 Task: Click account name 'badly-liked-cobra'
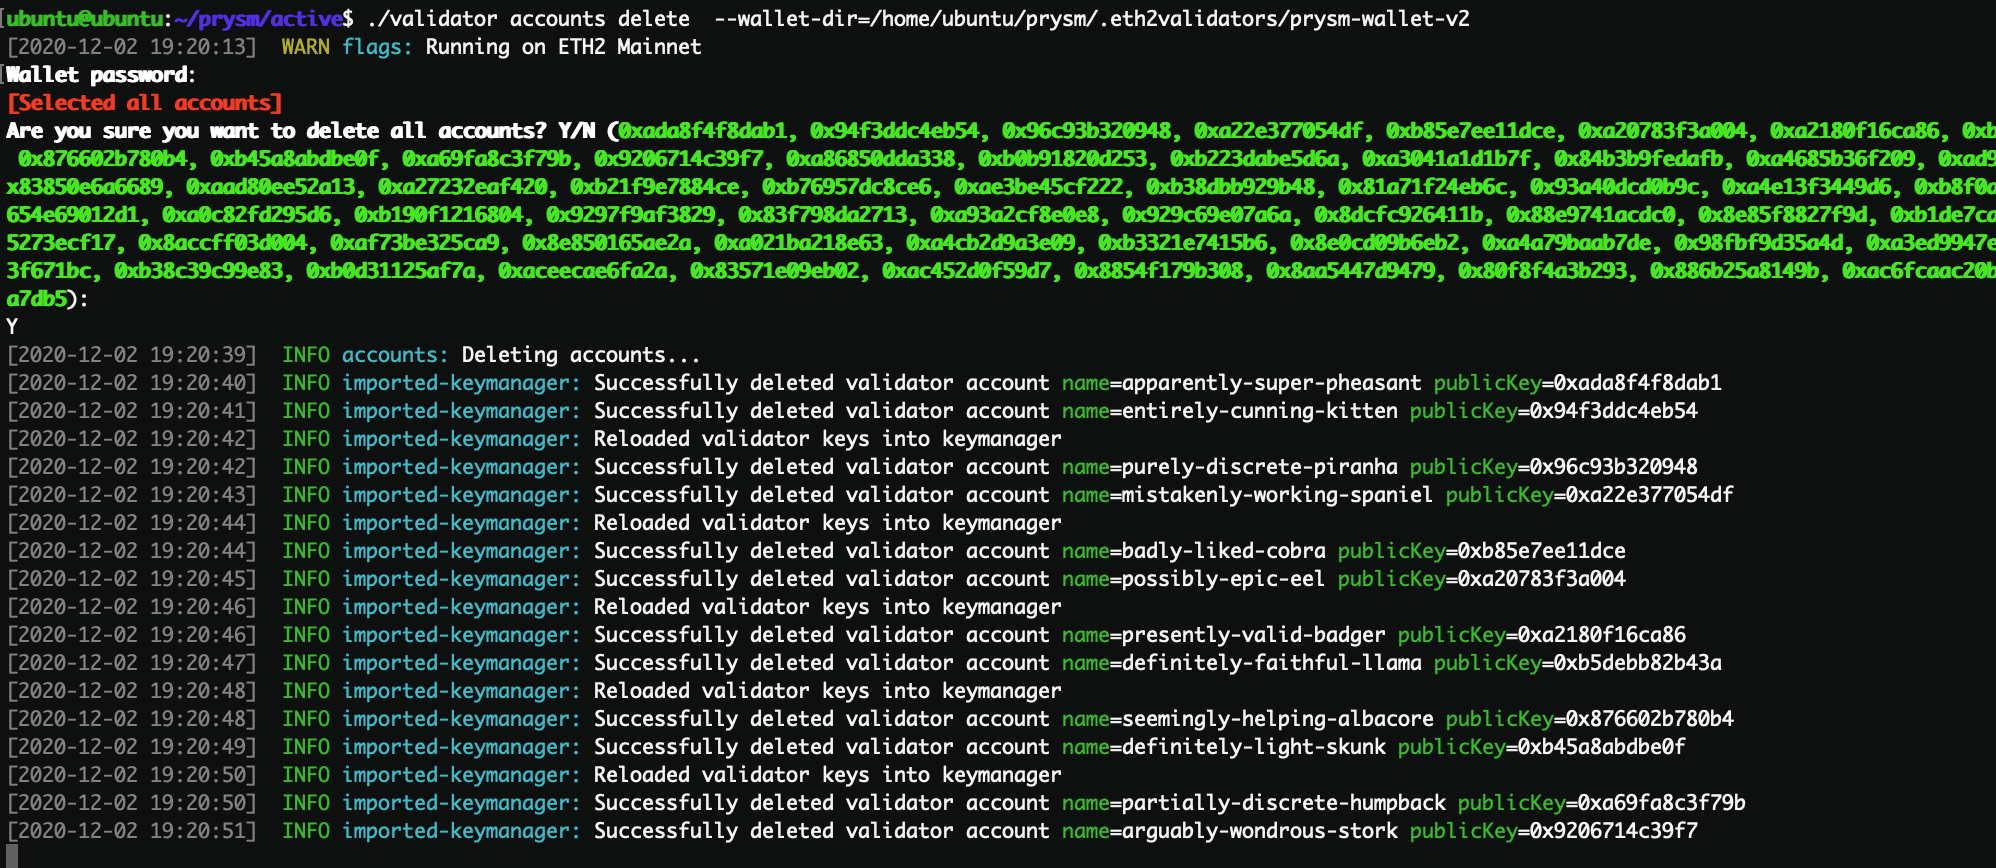[1223, 551]
